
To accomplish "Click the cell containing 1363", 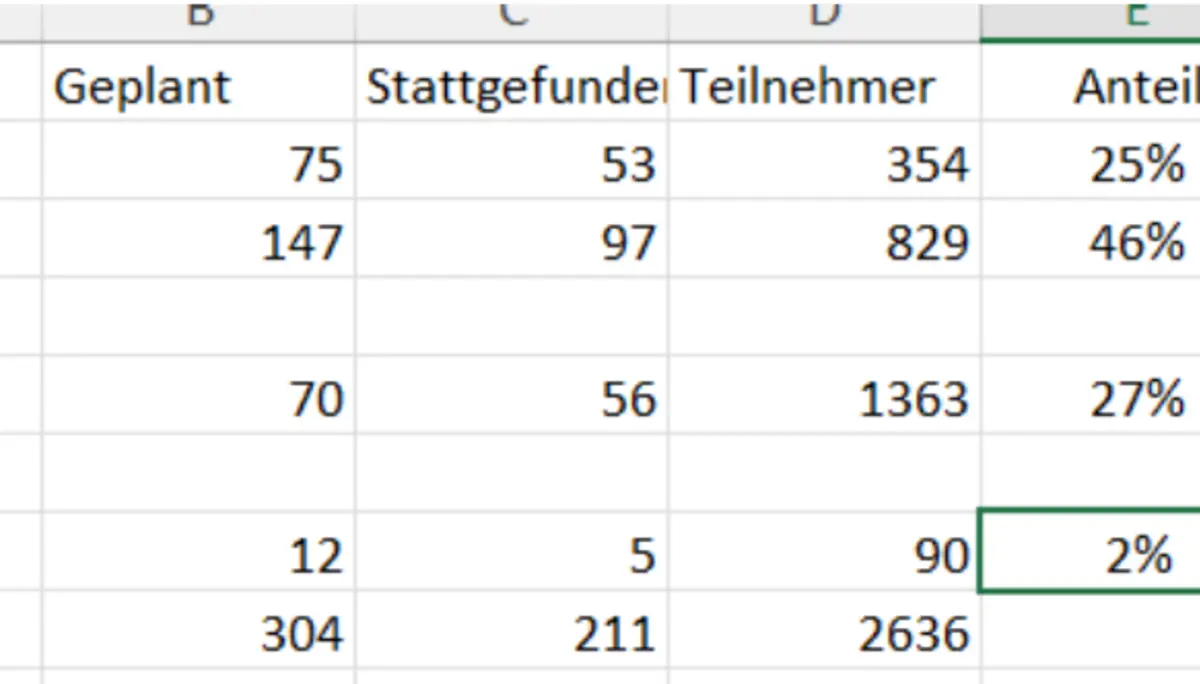I will (824, 399).
